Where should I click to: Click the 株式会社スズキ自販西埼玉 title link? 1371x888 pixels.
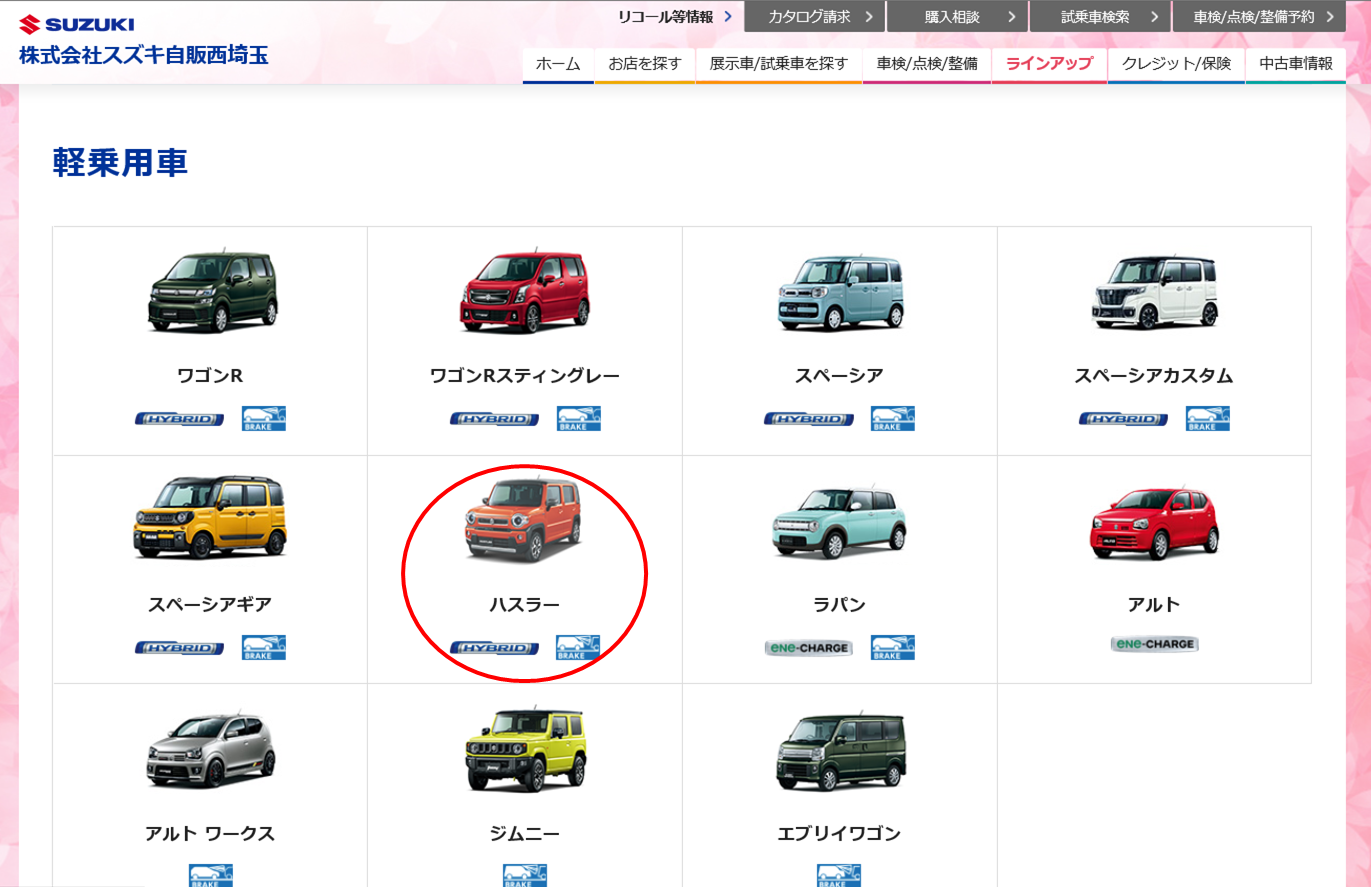tap(143, 55)
